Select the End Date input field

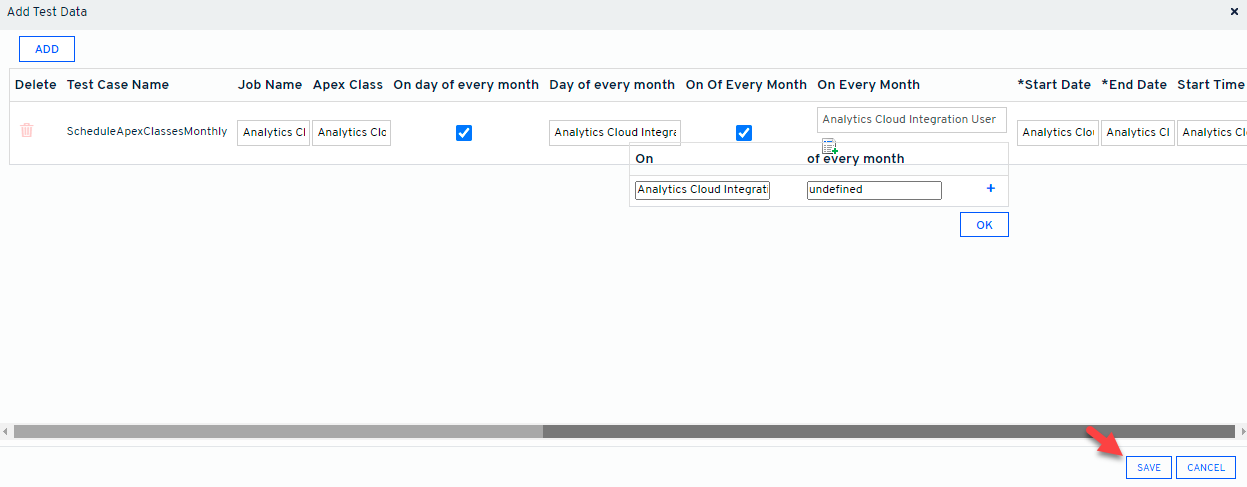point(1137,133)
